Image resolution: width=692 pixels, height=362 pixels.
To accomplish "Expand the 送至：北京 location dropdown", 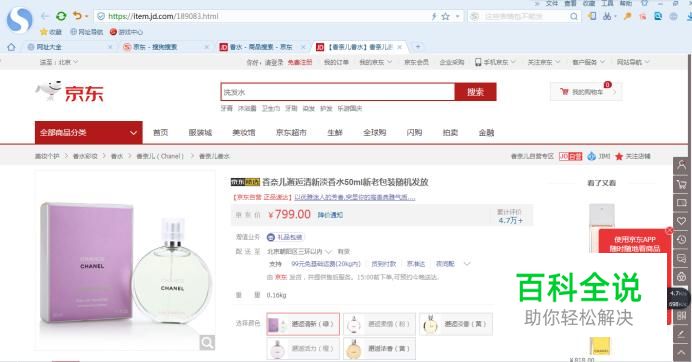I will [59, 62].
